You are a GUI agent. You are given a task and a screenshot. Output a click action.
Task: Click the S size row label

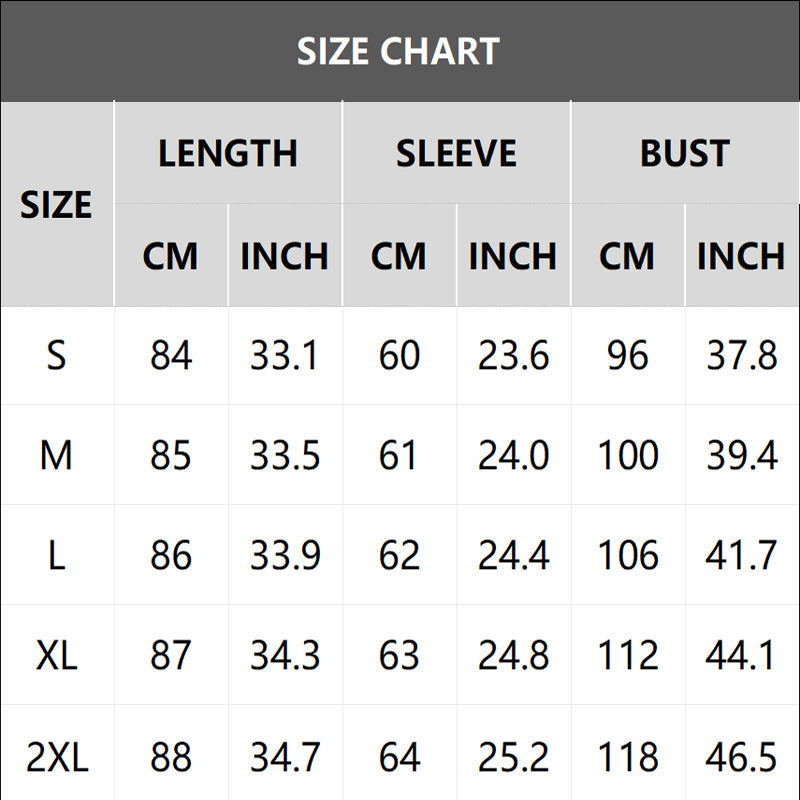tap(56, 356)
